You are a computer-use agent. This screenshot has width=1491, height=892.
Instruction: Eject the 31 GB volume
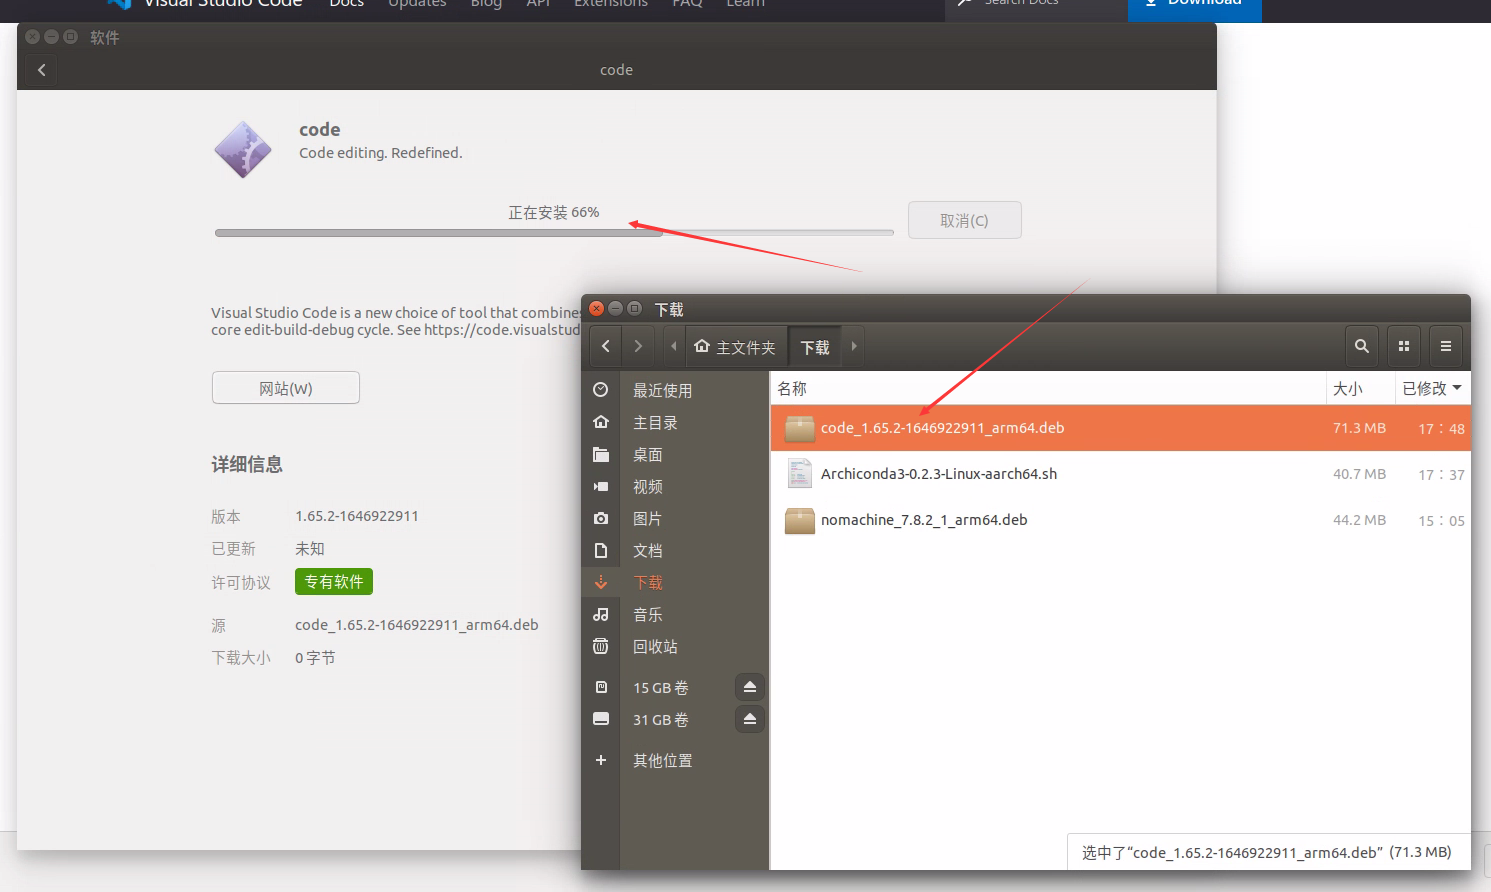click(x=750, y=719)
